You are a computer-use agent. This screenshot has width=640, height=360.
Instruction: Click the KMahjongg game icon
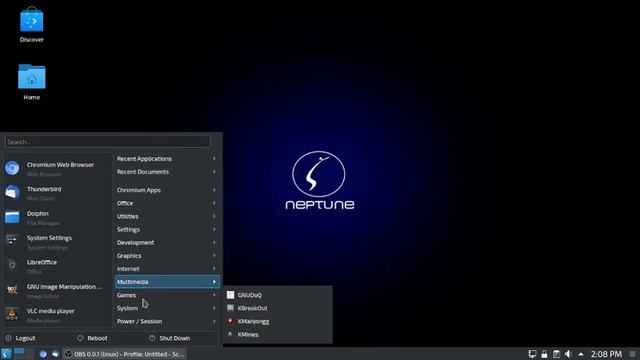231,321
